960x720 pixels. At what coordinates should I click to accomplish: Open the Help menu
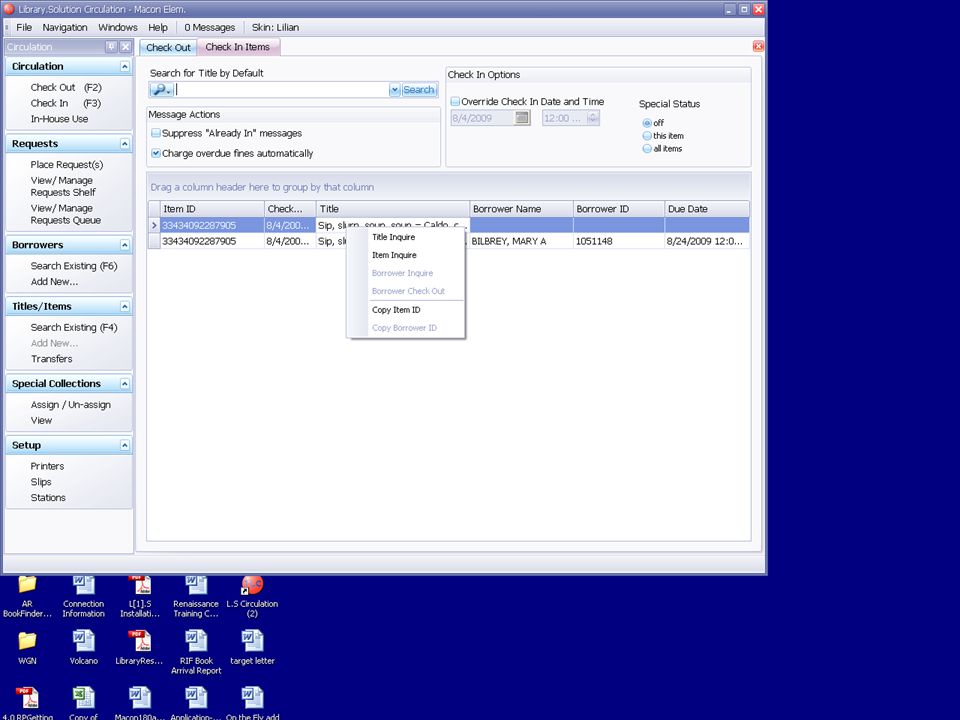pos(157,28)
